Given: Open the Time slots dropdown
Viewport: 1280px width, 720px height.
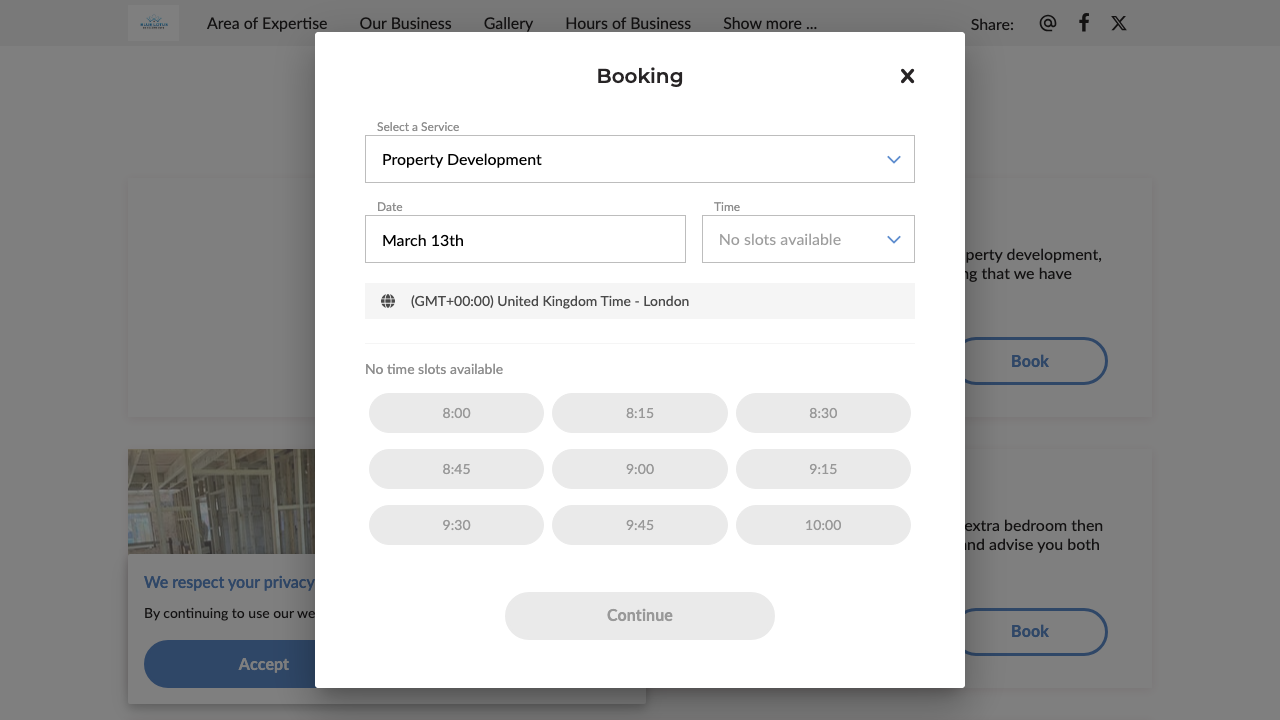Looking at the screenshot, I should click(807, 239).
